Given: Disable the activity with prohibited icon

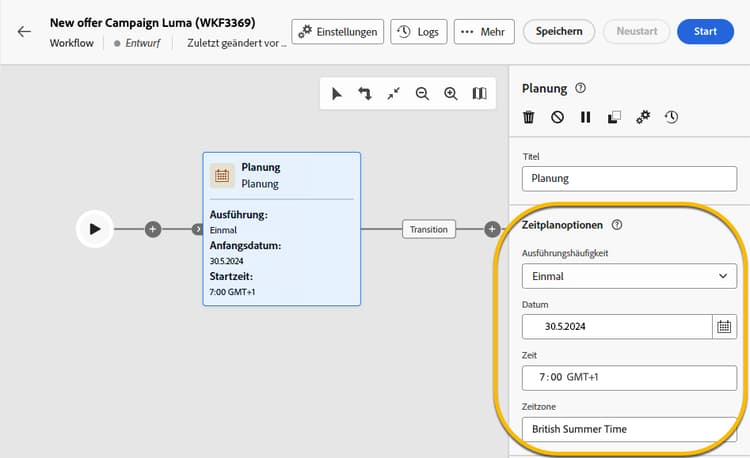Looking at the screenshot, I should tap(557, 117).
